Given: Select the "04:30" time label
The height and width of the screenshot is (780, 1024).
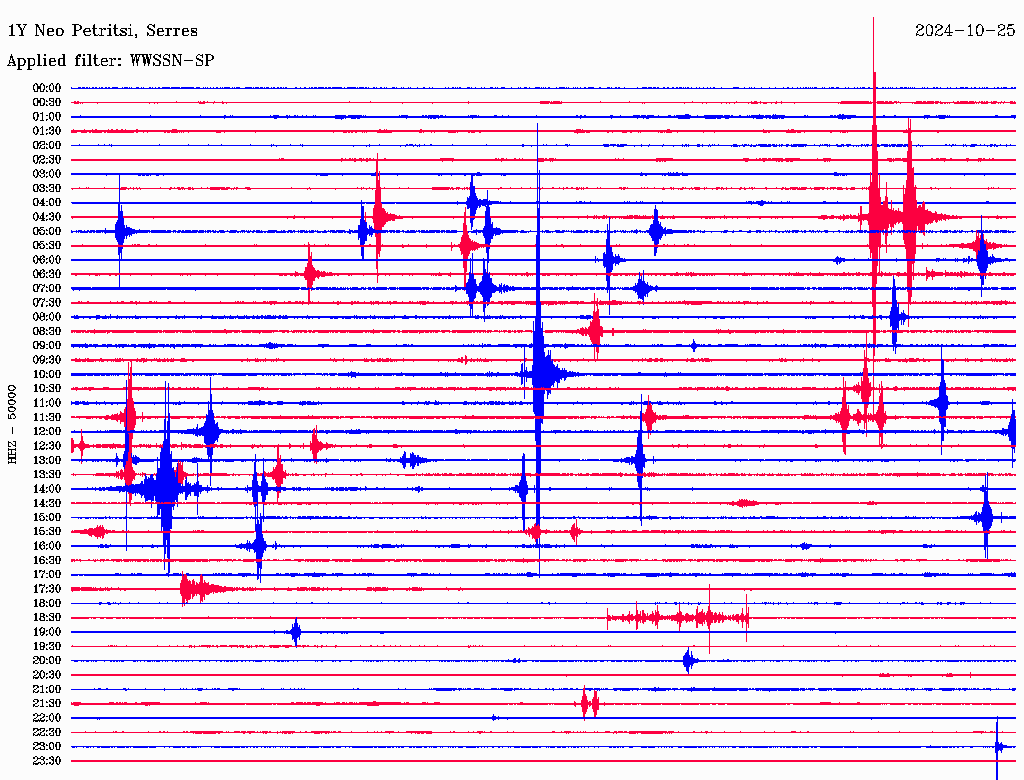Looking at the screenshot, I should pos(46,217).
